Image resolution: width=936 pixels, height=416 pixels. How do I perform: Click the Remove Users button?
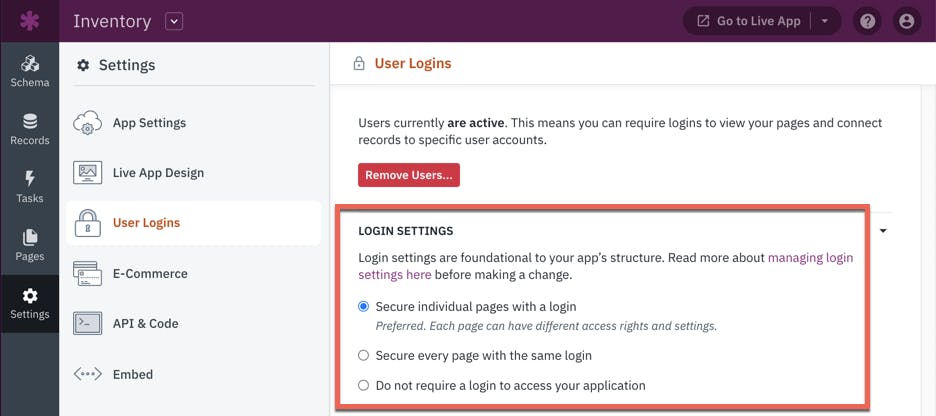(x=409, y=175)
